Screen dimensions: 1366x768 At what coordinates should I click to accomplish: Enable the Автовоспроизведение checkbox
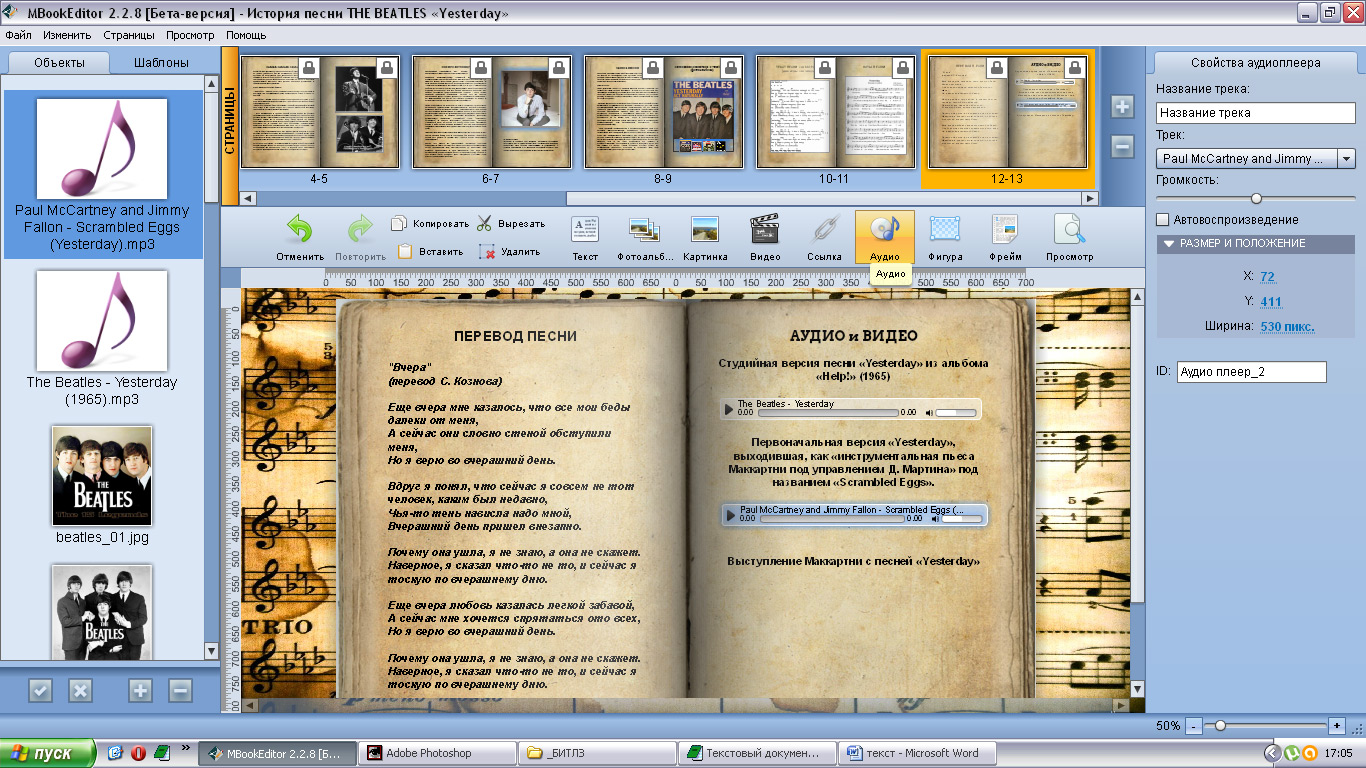[x=1162, y=220]
